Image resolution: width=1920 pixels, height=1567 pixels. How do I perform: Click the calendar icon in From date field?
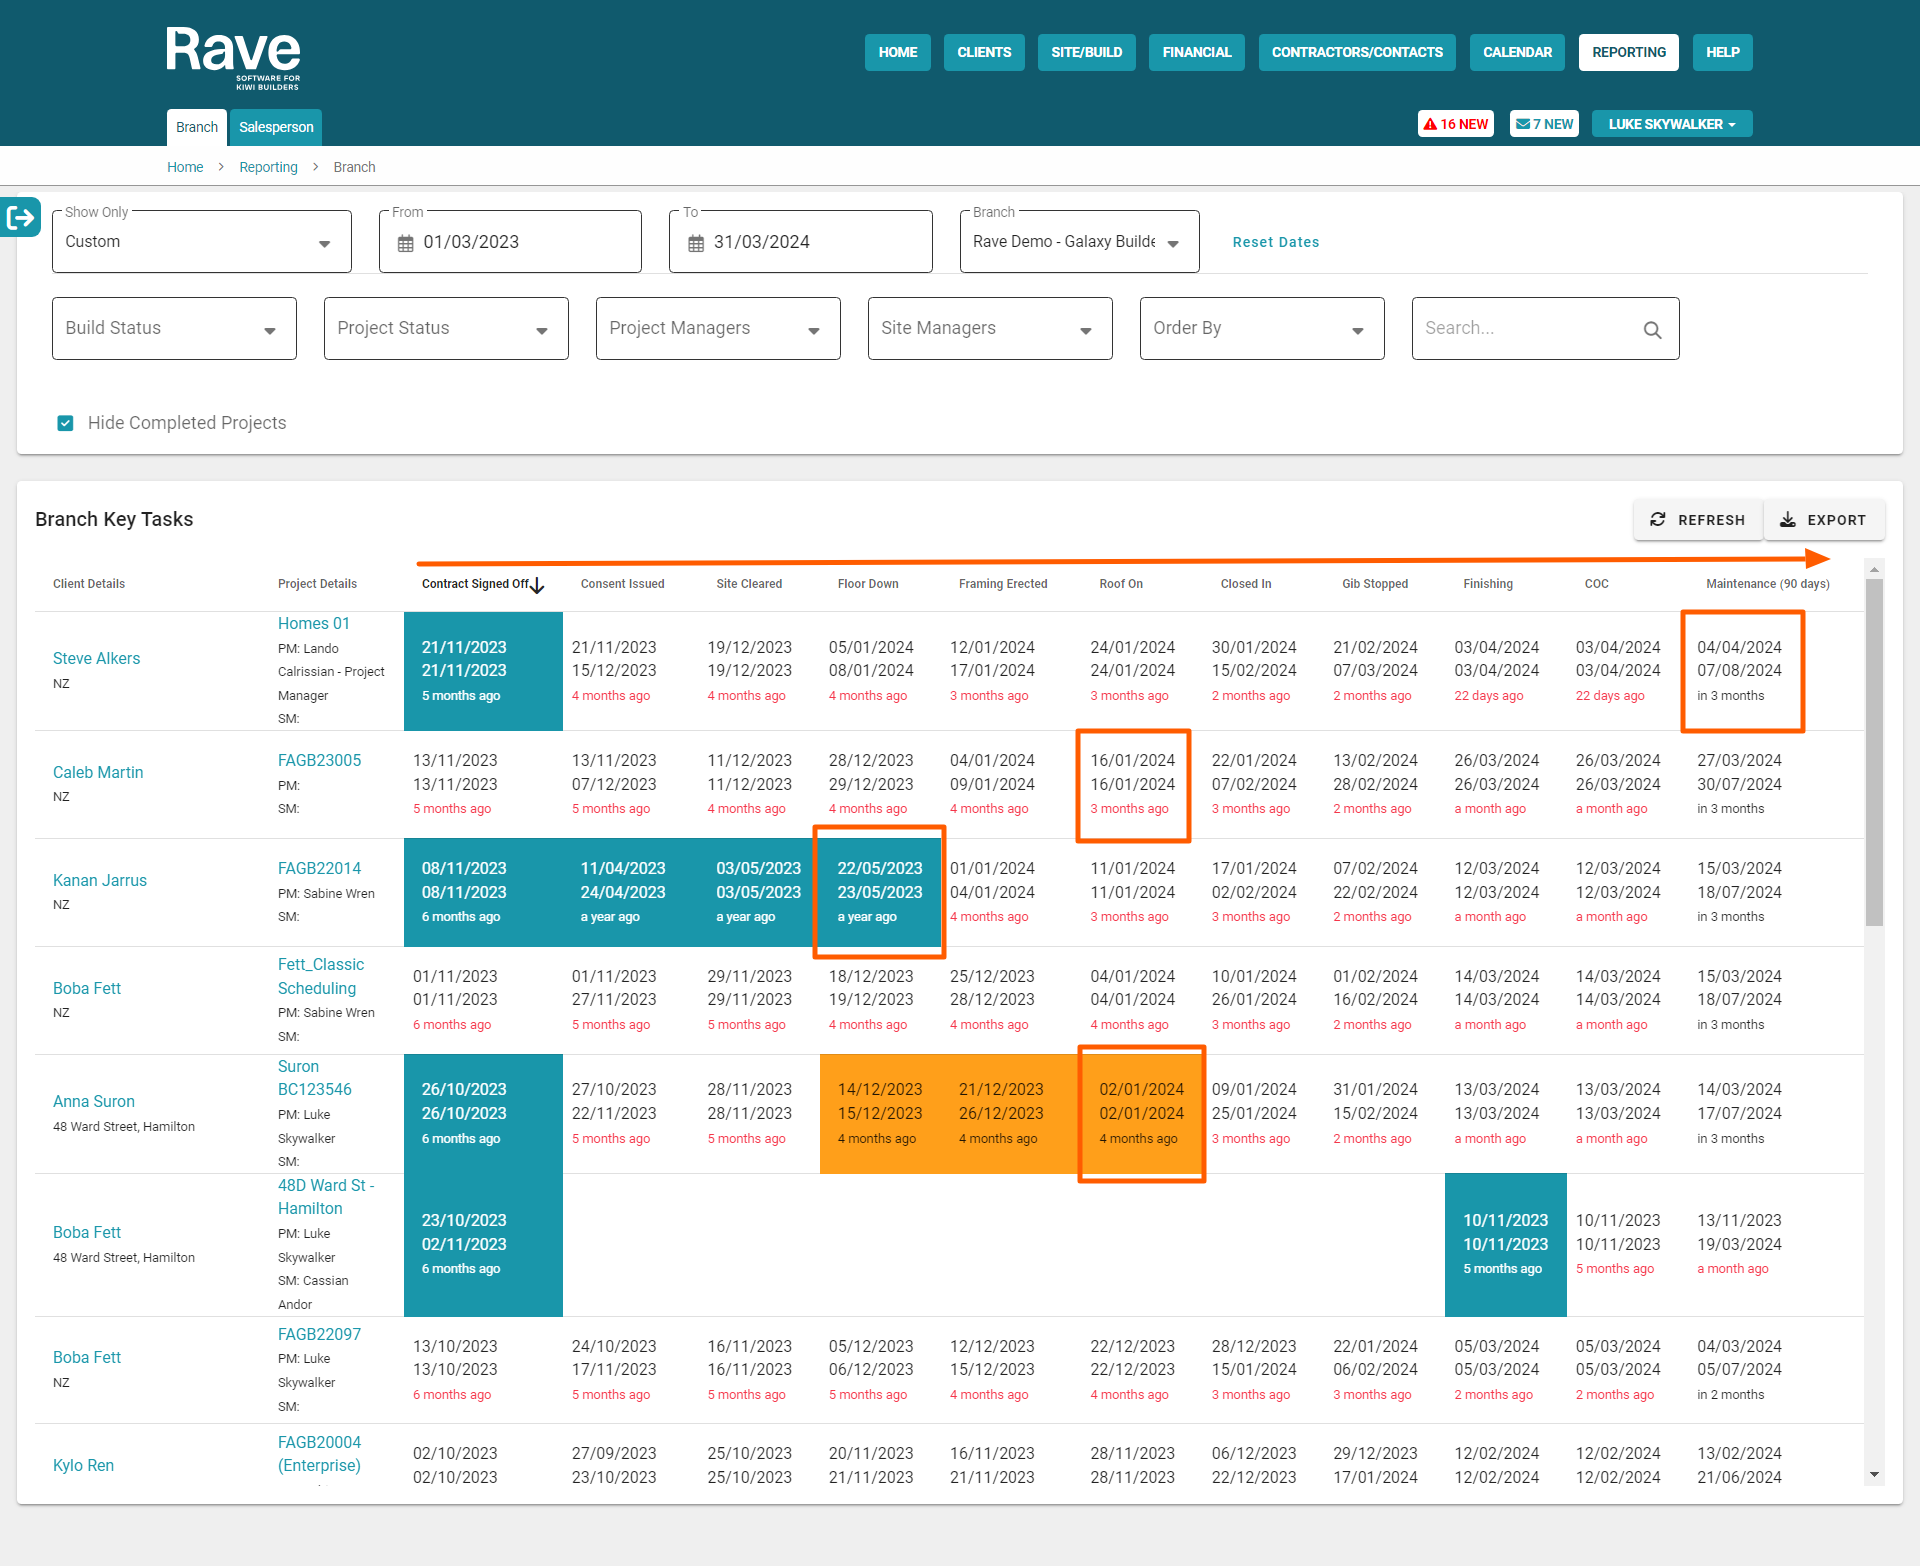(405, 243)
